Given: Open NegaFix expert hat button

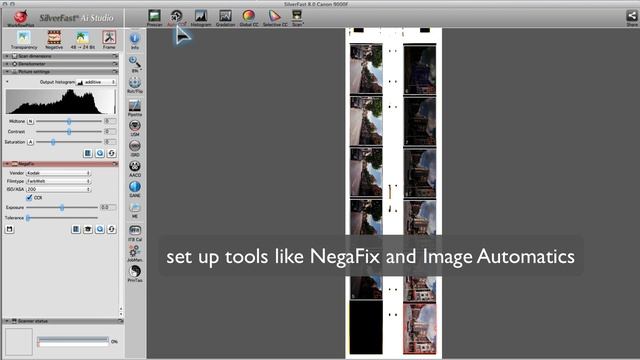Looking at the screenshot, I should click(88, 229).
